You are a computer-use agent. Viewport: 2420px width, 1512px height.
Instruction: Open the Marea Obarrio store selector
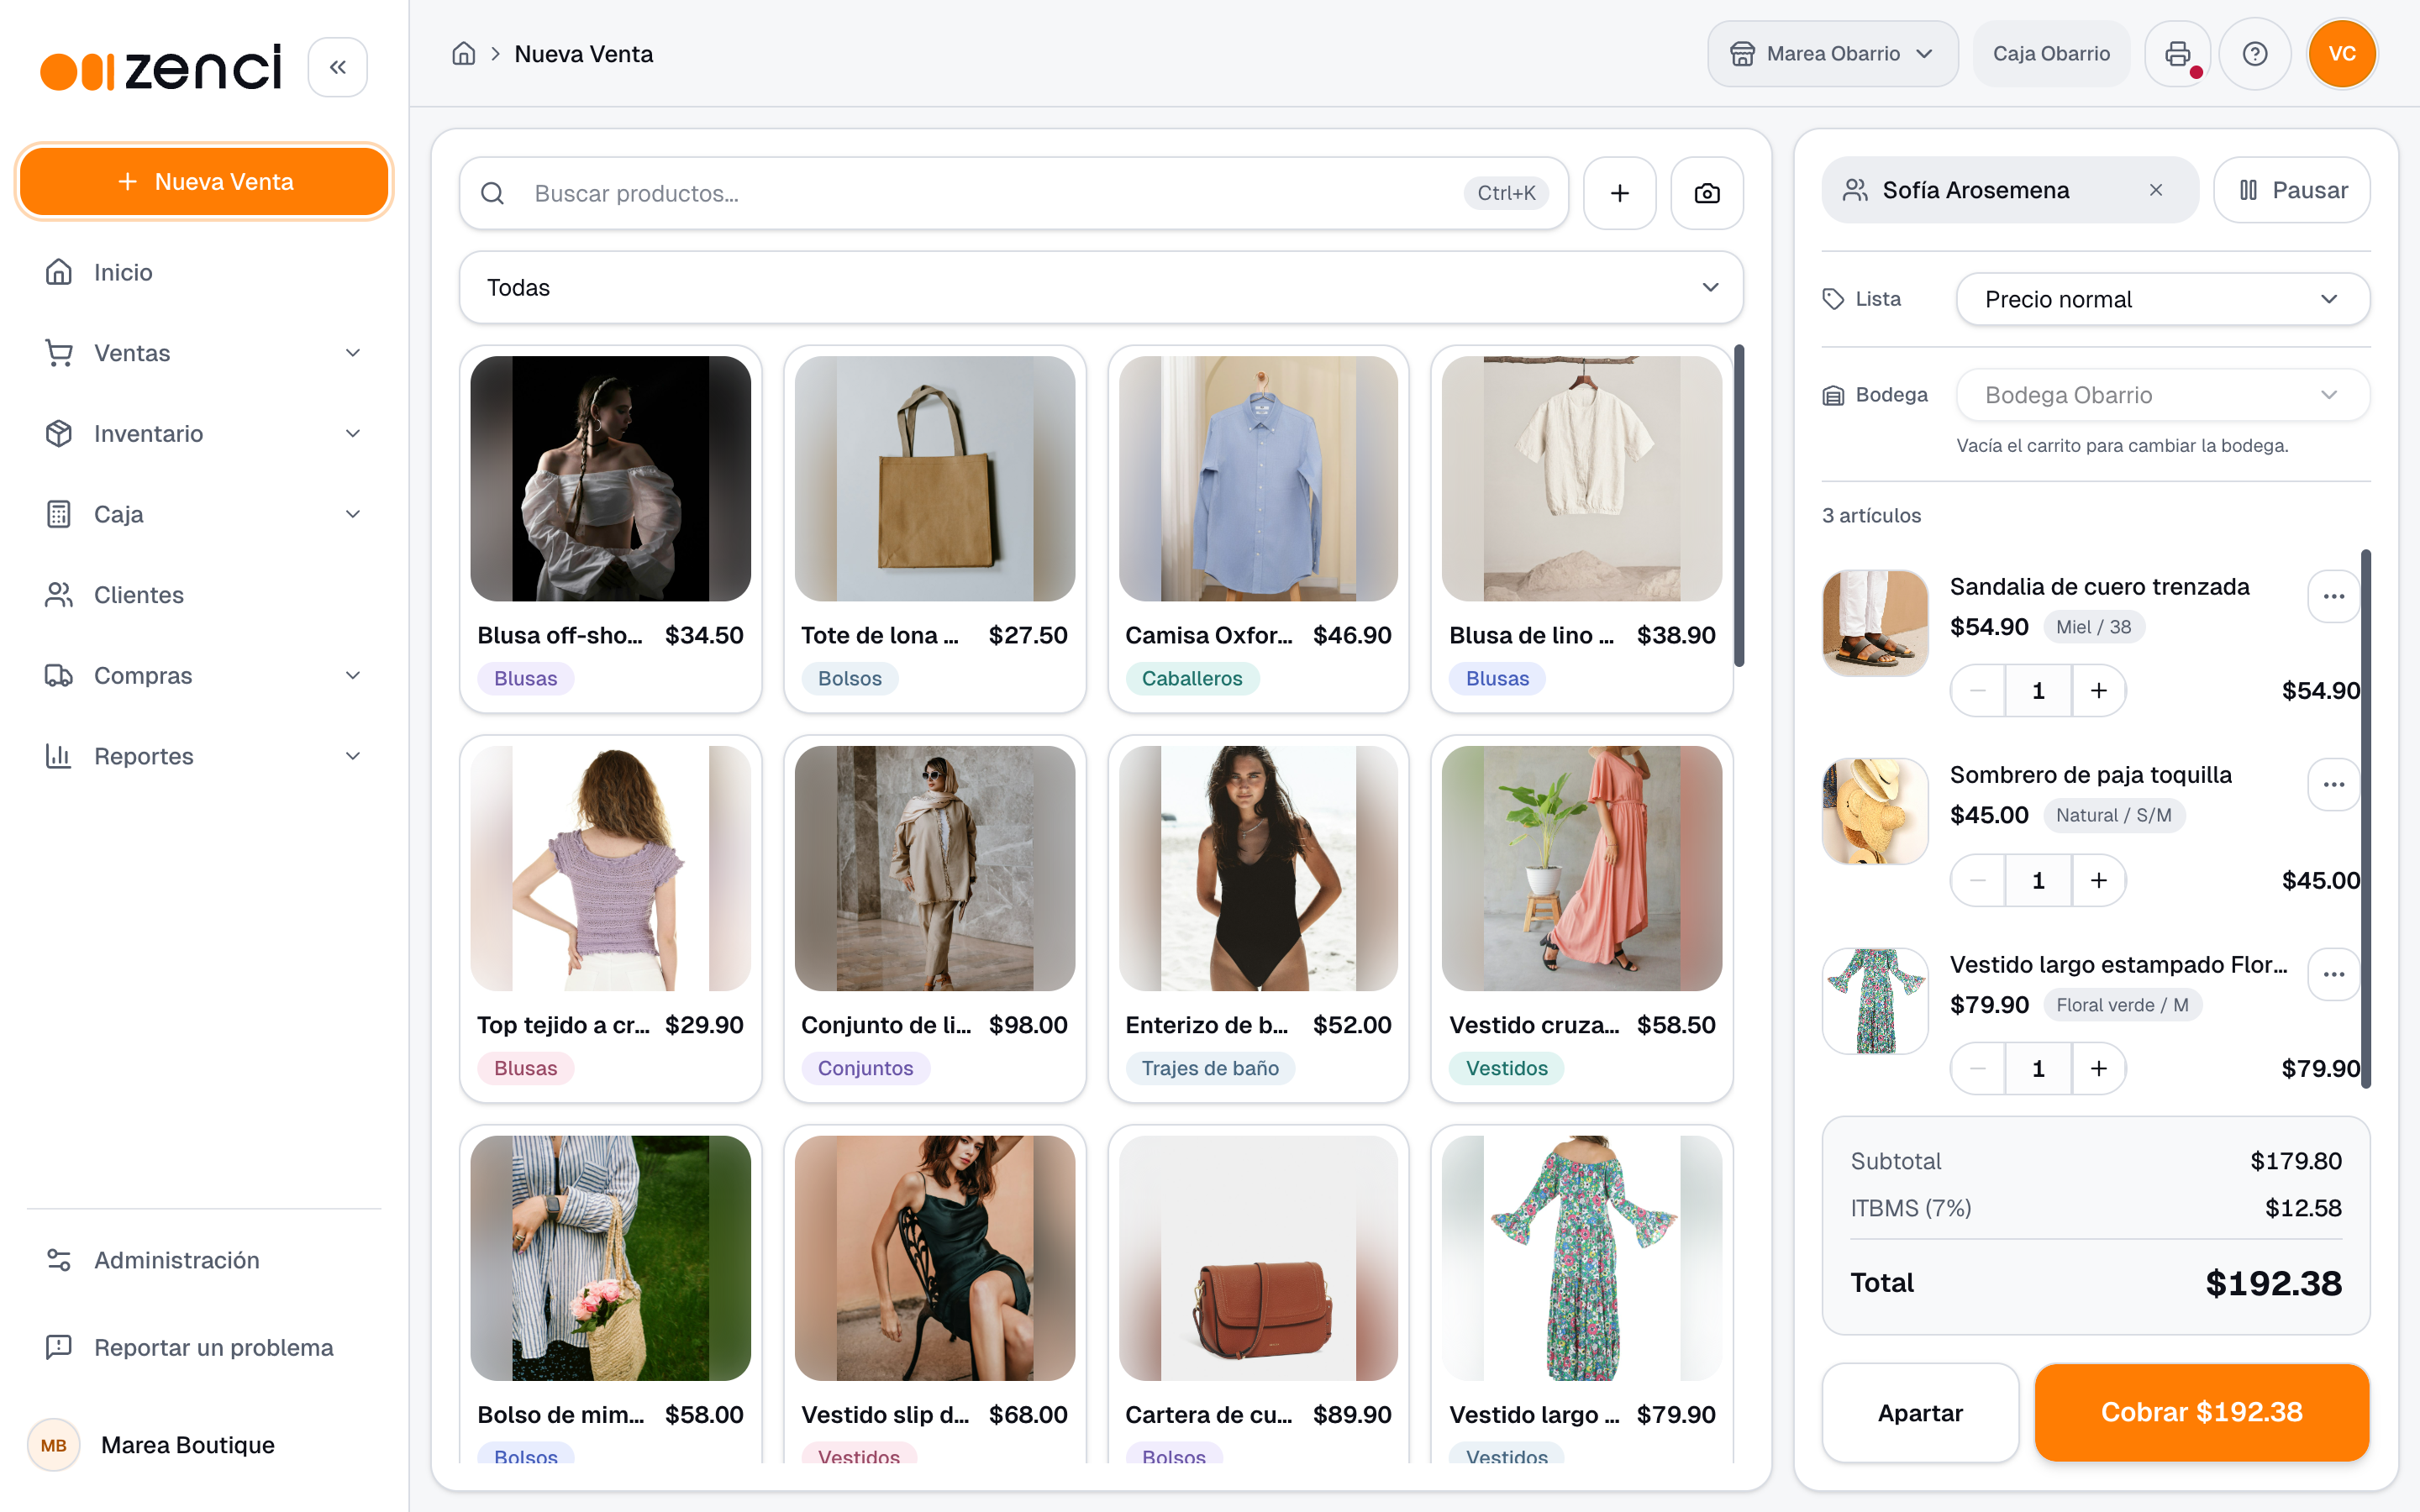click(1832, 54)
